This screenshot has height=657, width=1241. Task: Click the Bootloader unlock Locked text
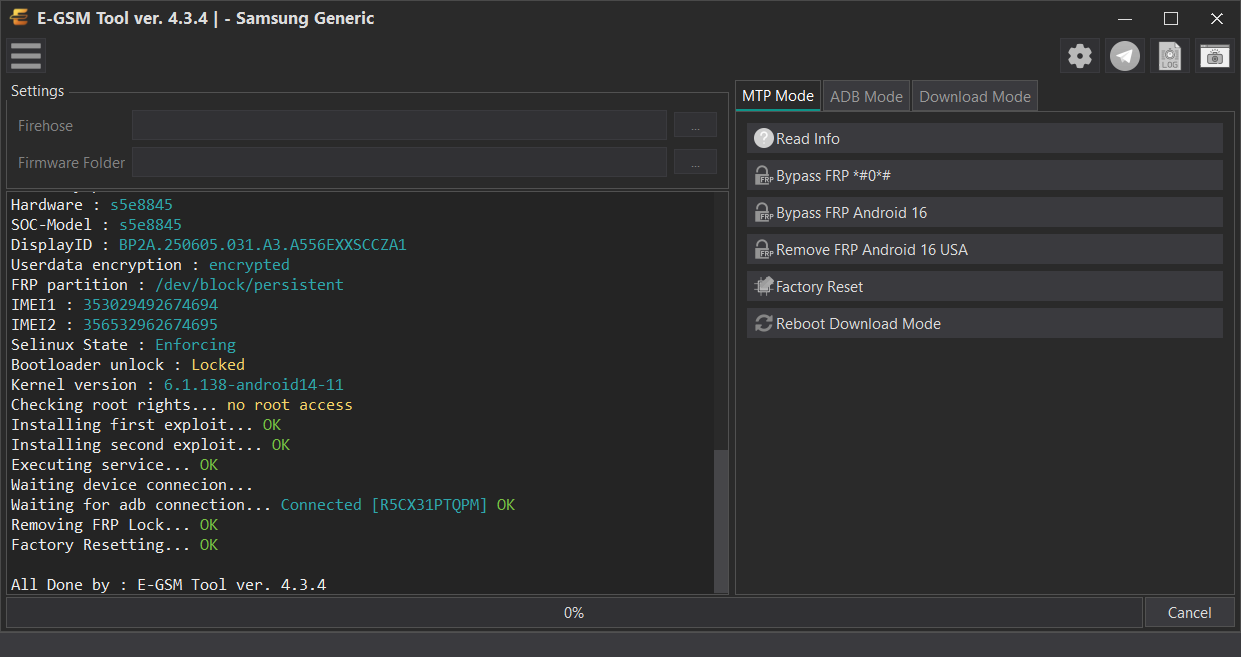click(218, 364)
